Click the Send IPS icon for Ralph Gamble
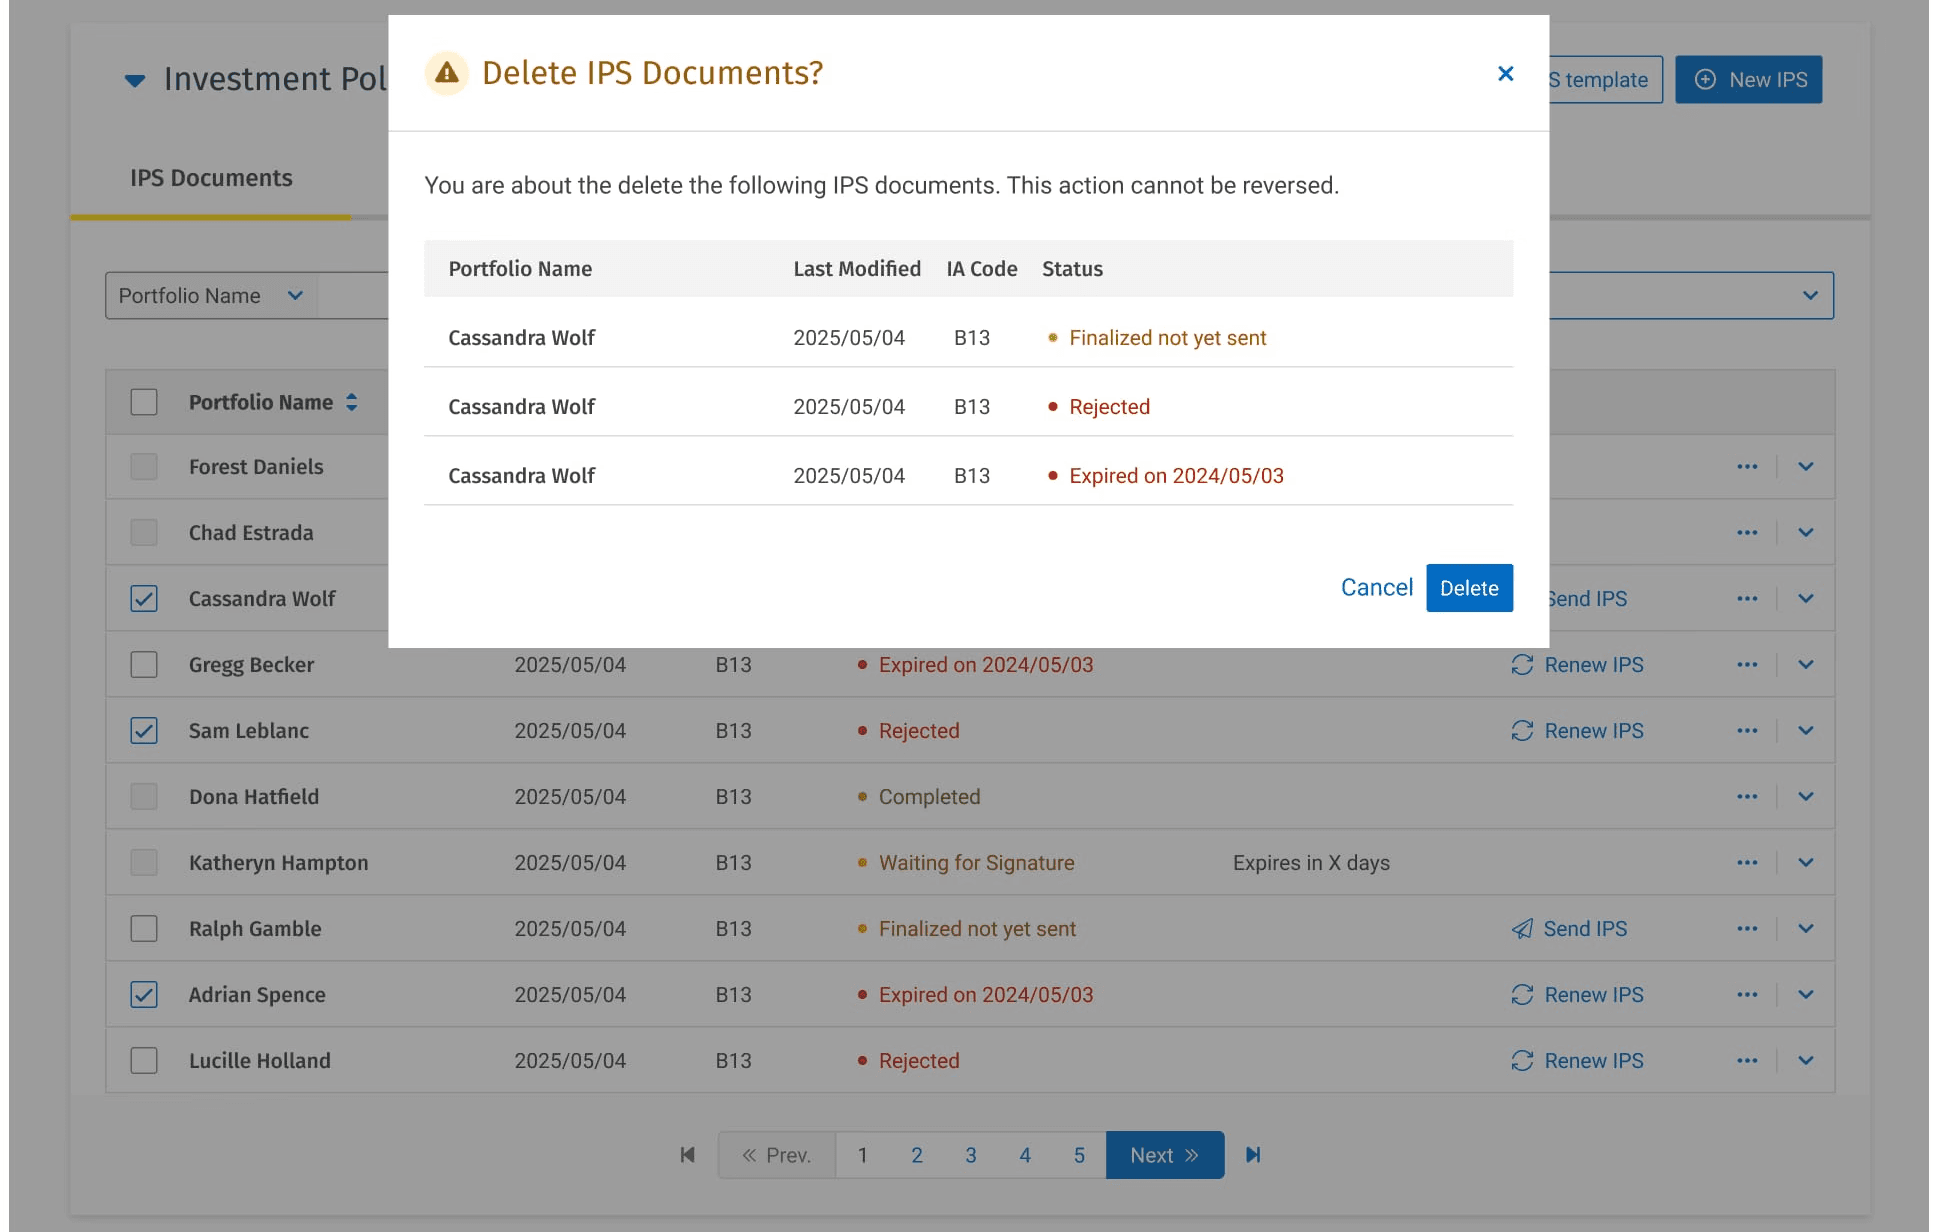Image resolution: width=1938 pixels, height=1232 pixels. tap(1522, 929)
